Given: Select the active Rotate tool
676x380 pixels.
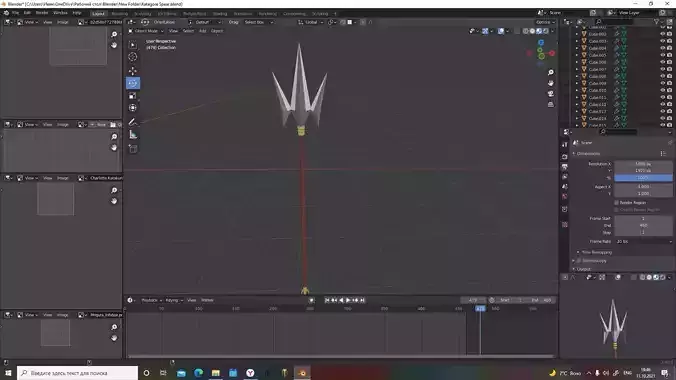Looking at the screenshot, I should pyautogui.click(x=133, y=83).
